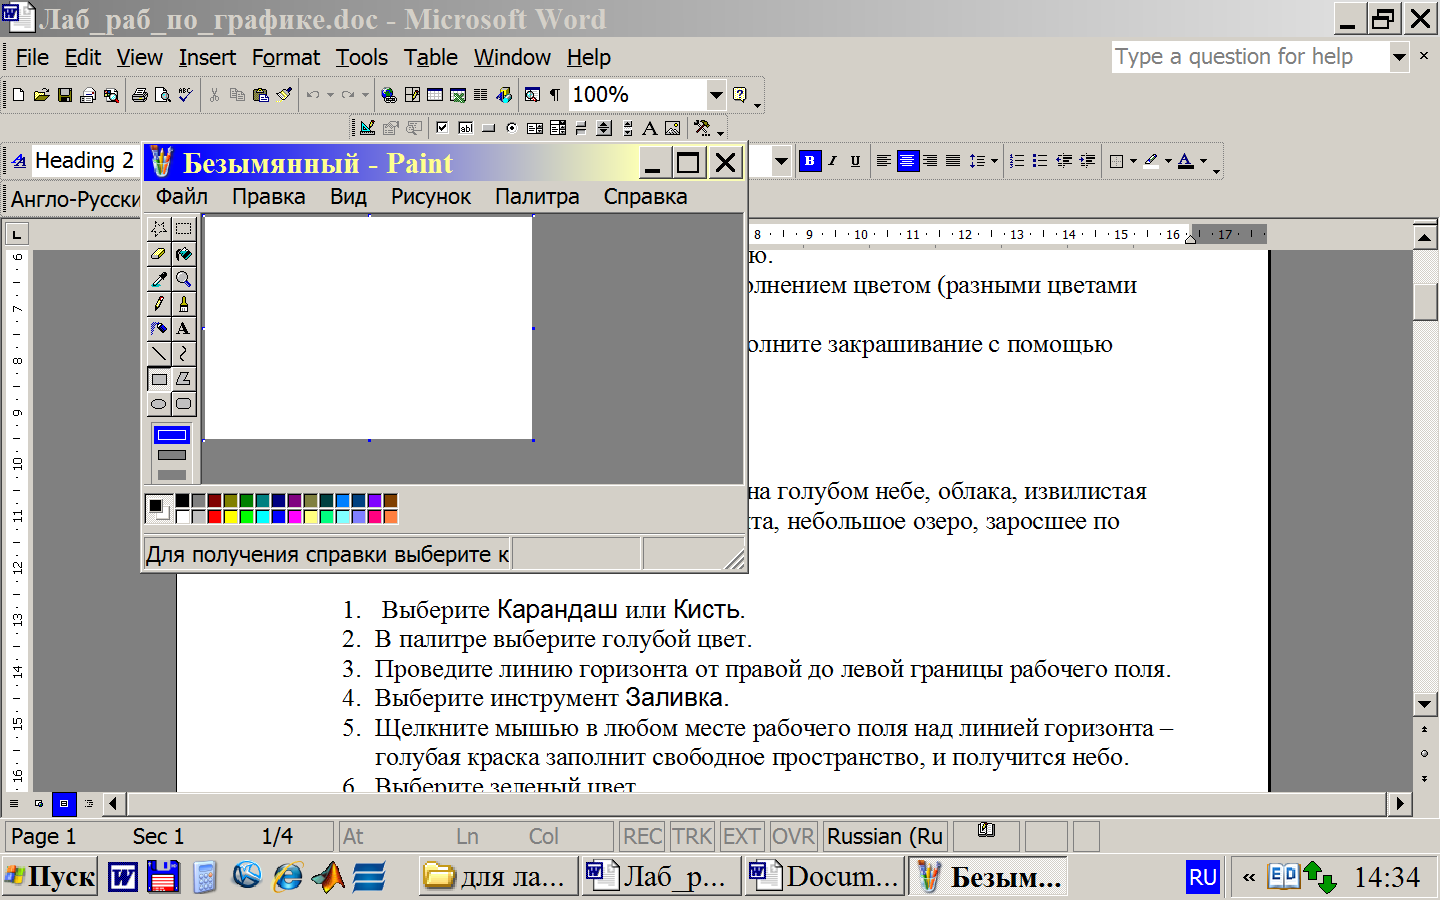
Task: Pick the yellow color in Paint palette
Action: [230, 517]
